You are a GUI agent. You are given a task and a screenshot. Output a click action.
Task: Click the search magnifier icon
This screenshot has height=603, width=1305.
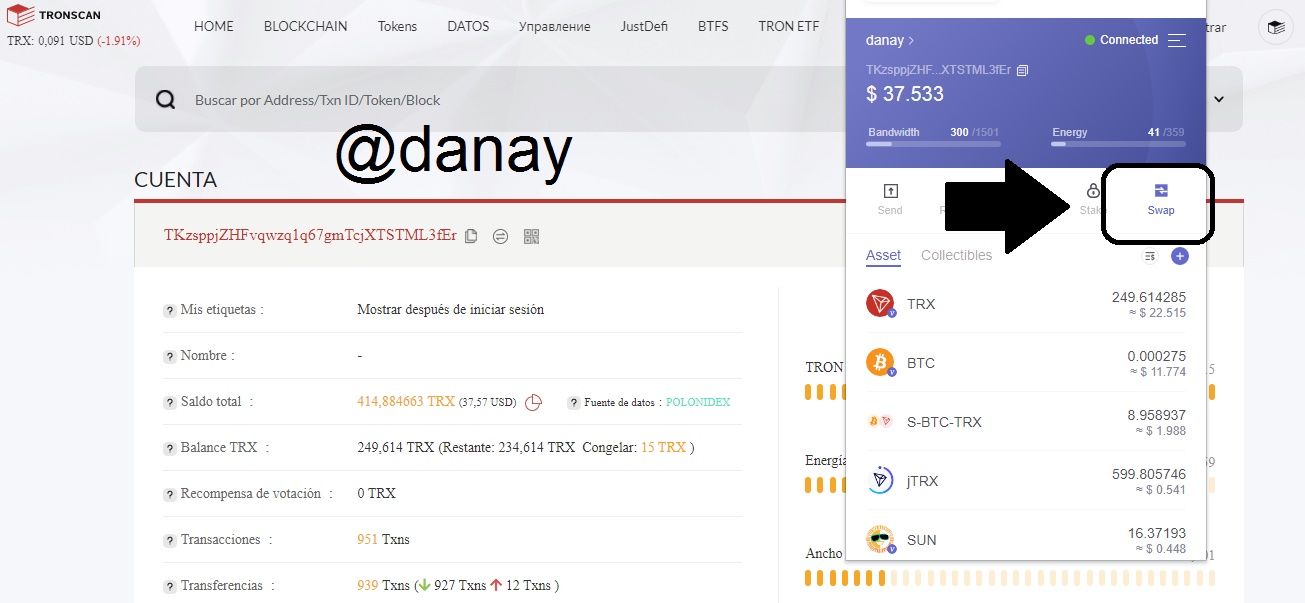click(x=166, y=99)
